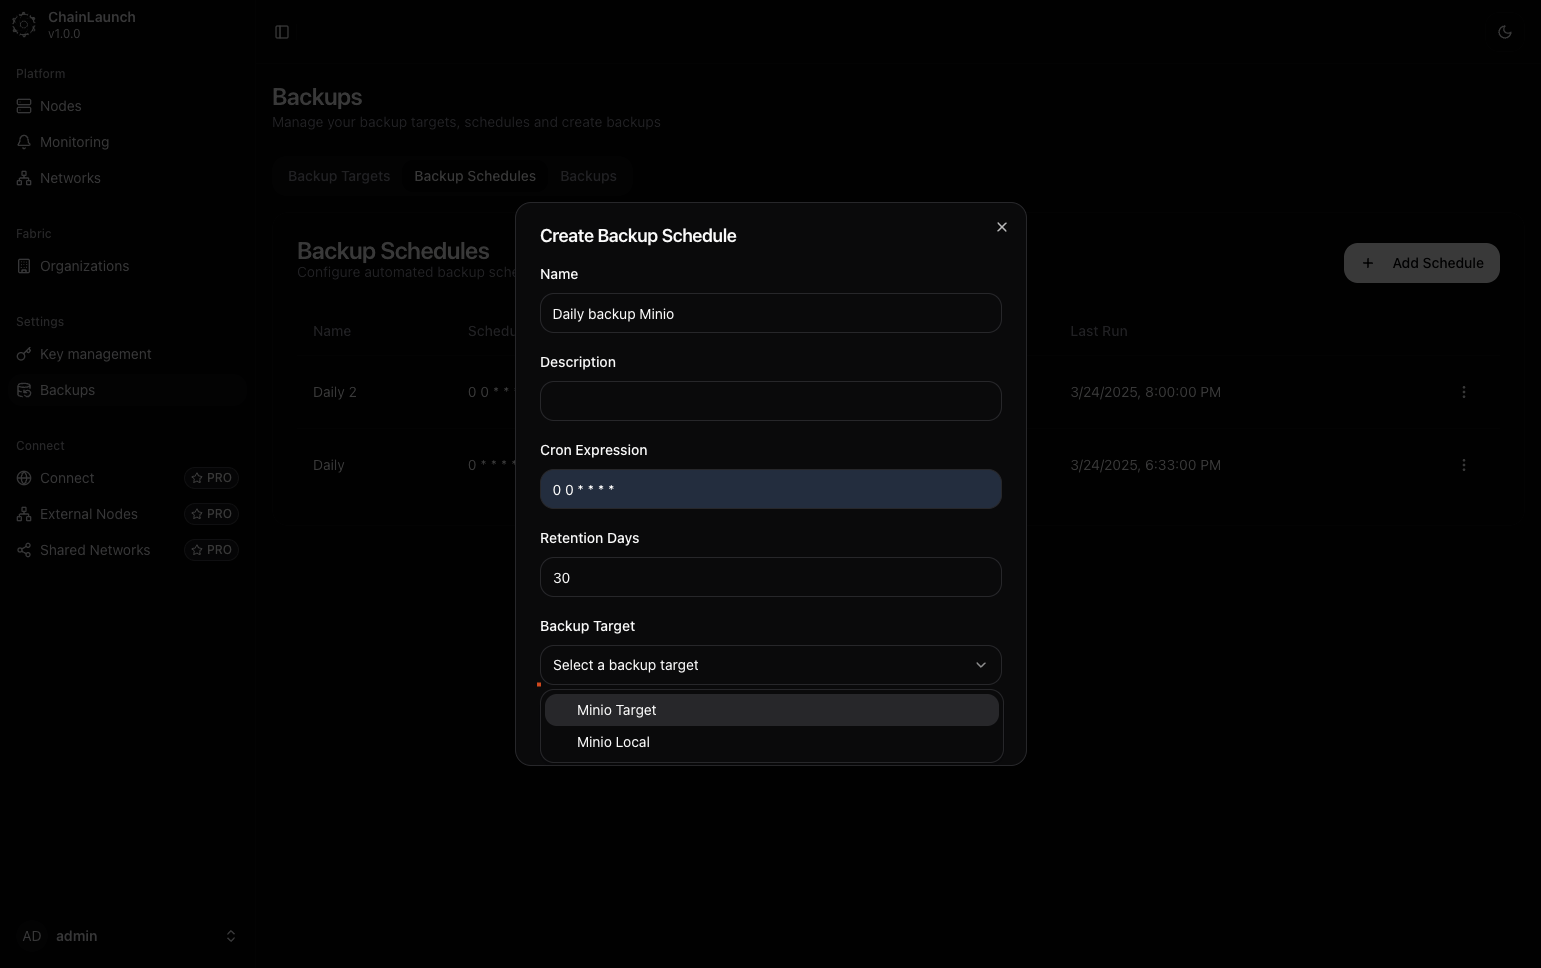The width and height of the screenshot is (1541, 968).
Task: Open Nodes from the sidebar
Action: click(x=60, y=106)
